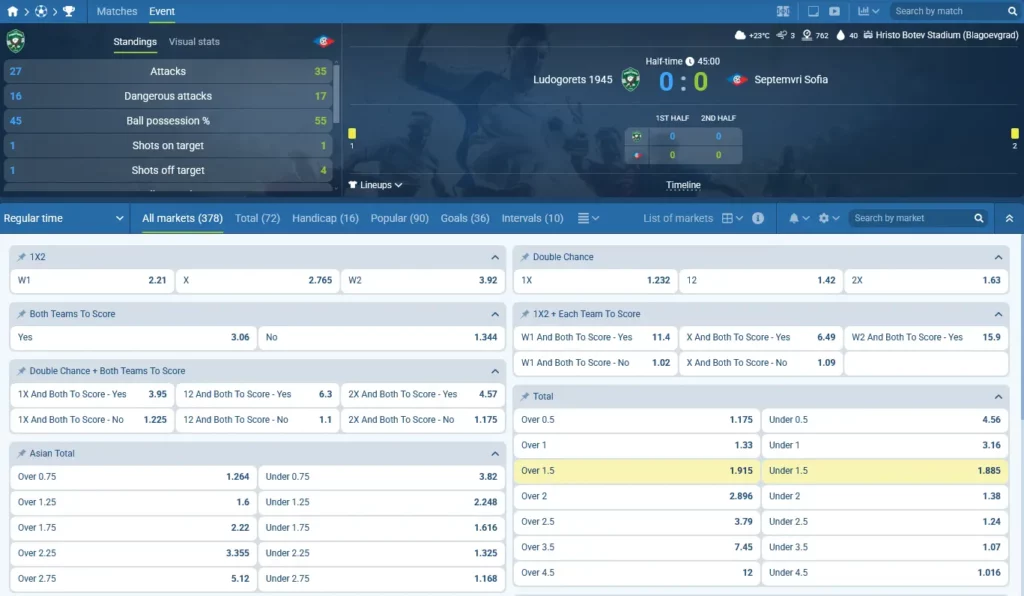Show Total (72) markets
1024x596 pixels.
tap(257, 218)
